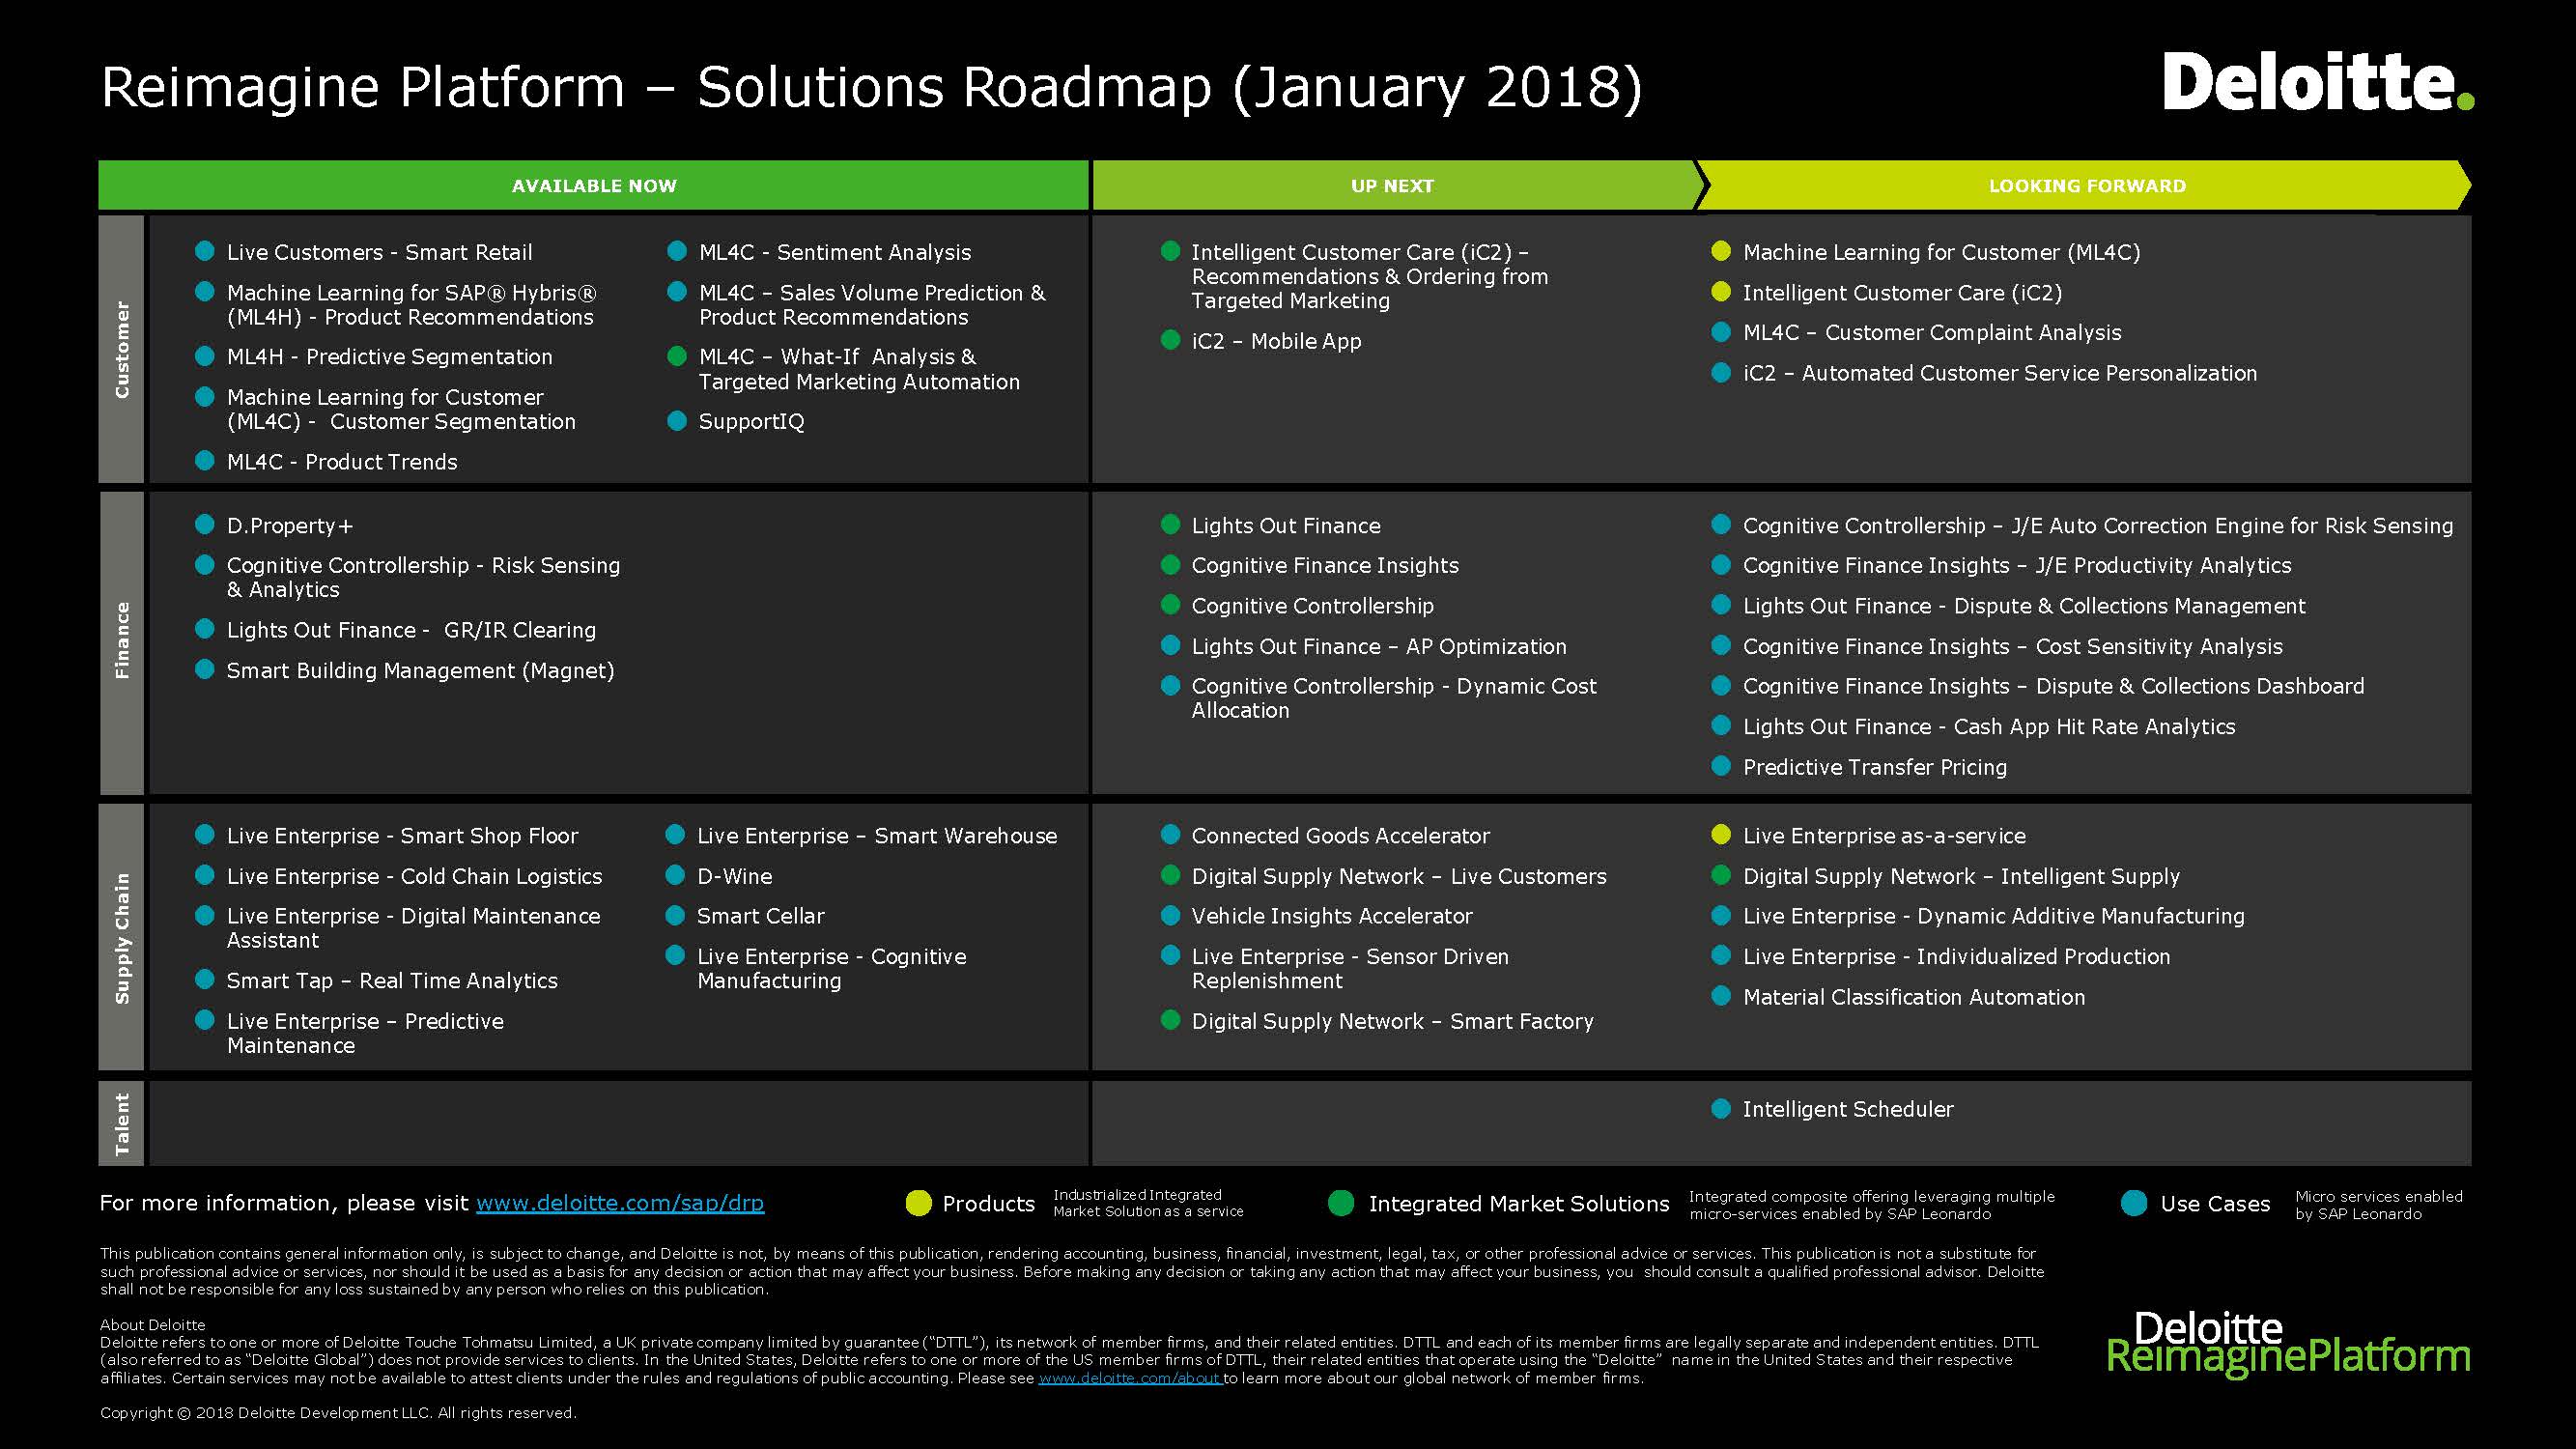This screenshot has width=2576, height=1449.
Task: Select Lights Out Finance - GR/IR Clearing
Action: pos(411,630)
